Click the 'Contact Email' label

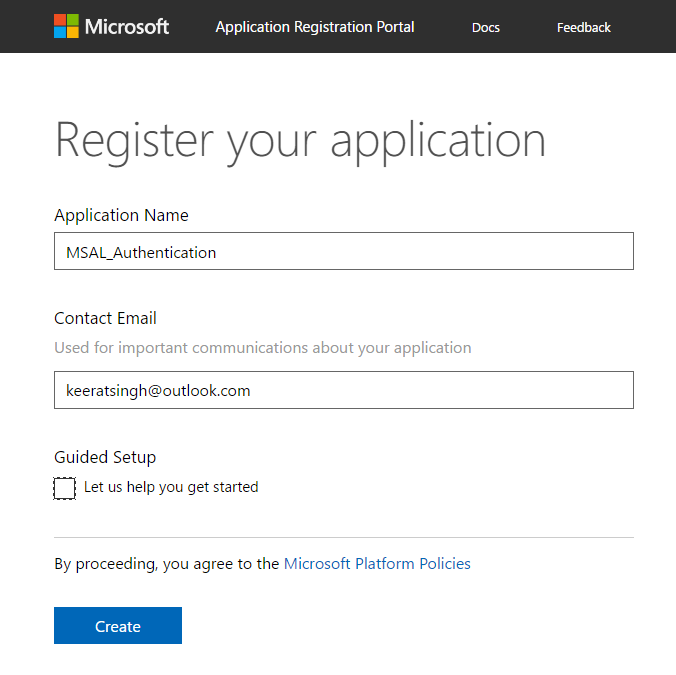click(105, 318)
